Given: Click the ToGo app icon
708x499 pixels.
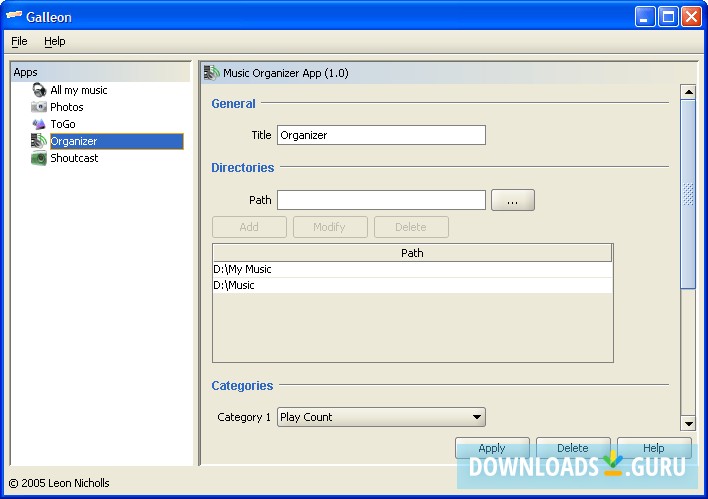Looking at the screenshot, I should click(x=39, y=124).
